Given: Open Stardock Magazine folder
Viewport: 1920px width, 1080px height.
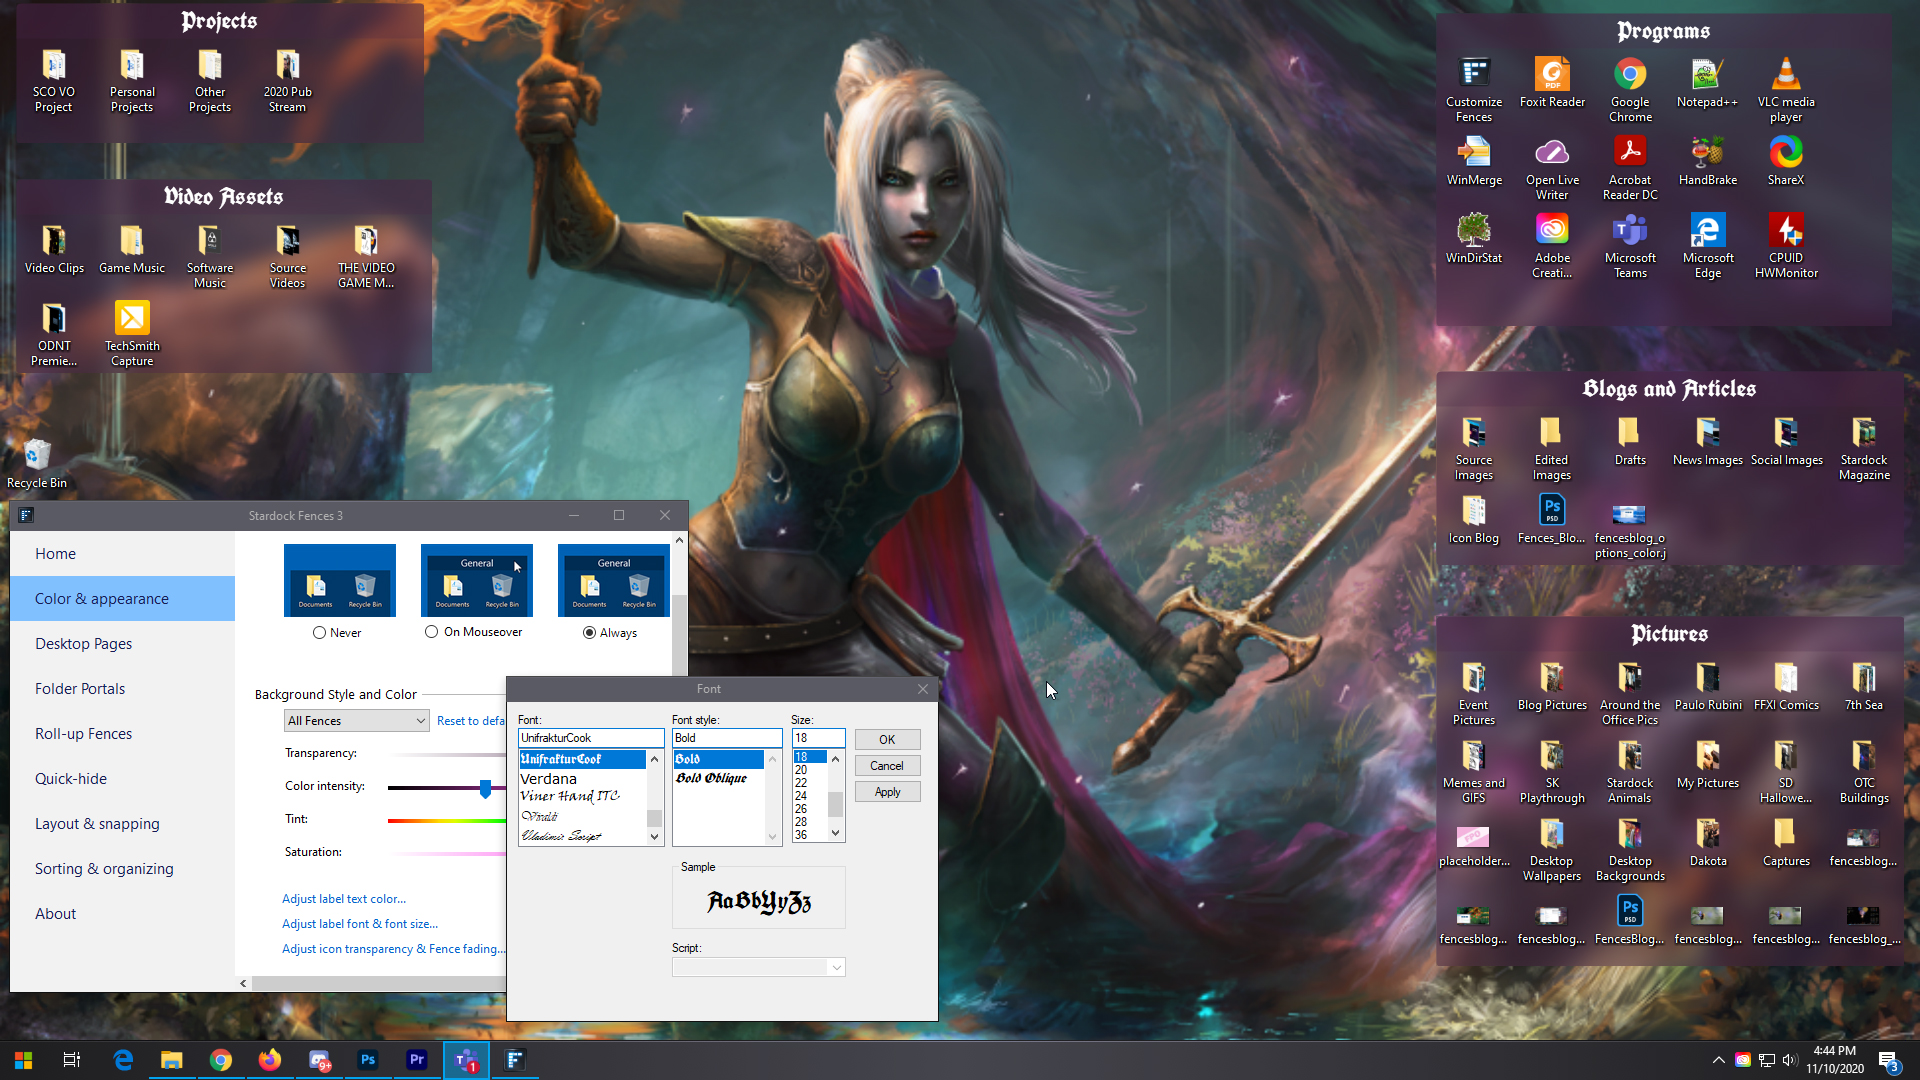Looking at the screenshot, I should pyautogui.click(x=1864, y=448).
